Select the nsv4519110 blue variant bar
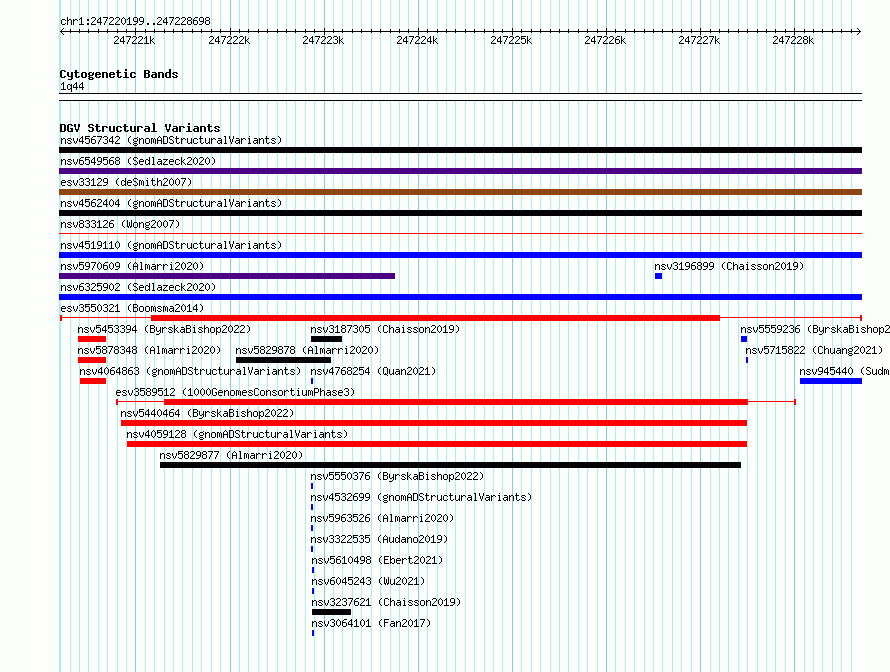 pos(460,255)
